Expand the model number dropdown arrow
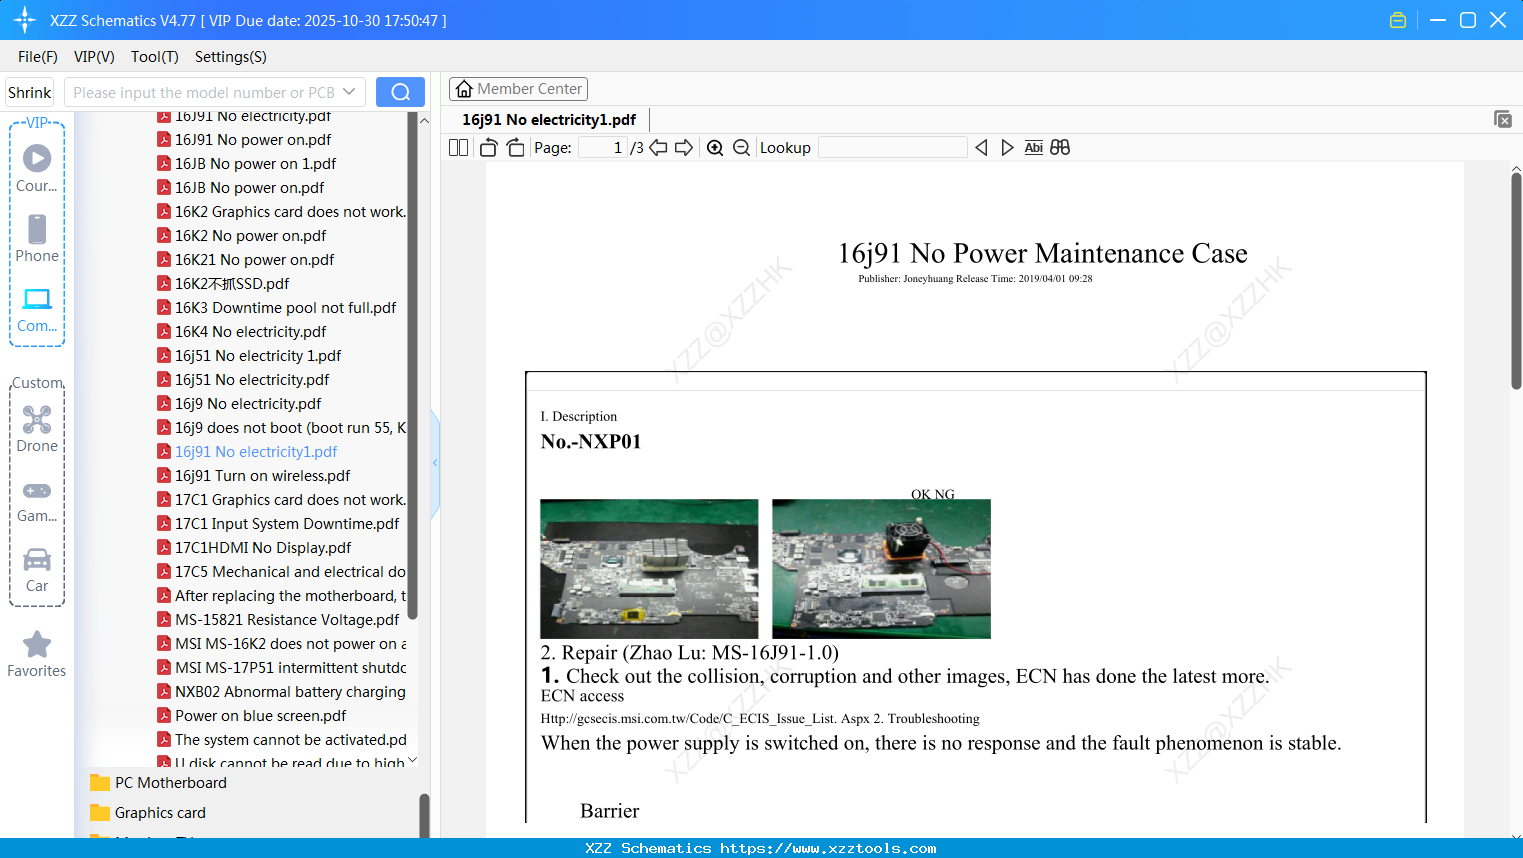 pyautogui.click(x=349, y=92)
